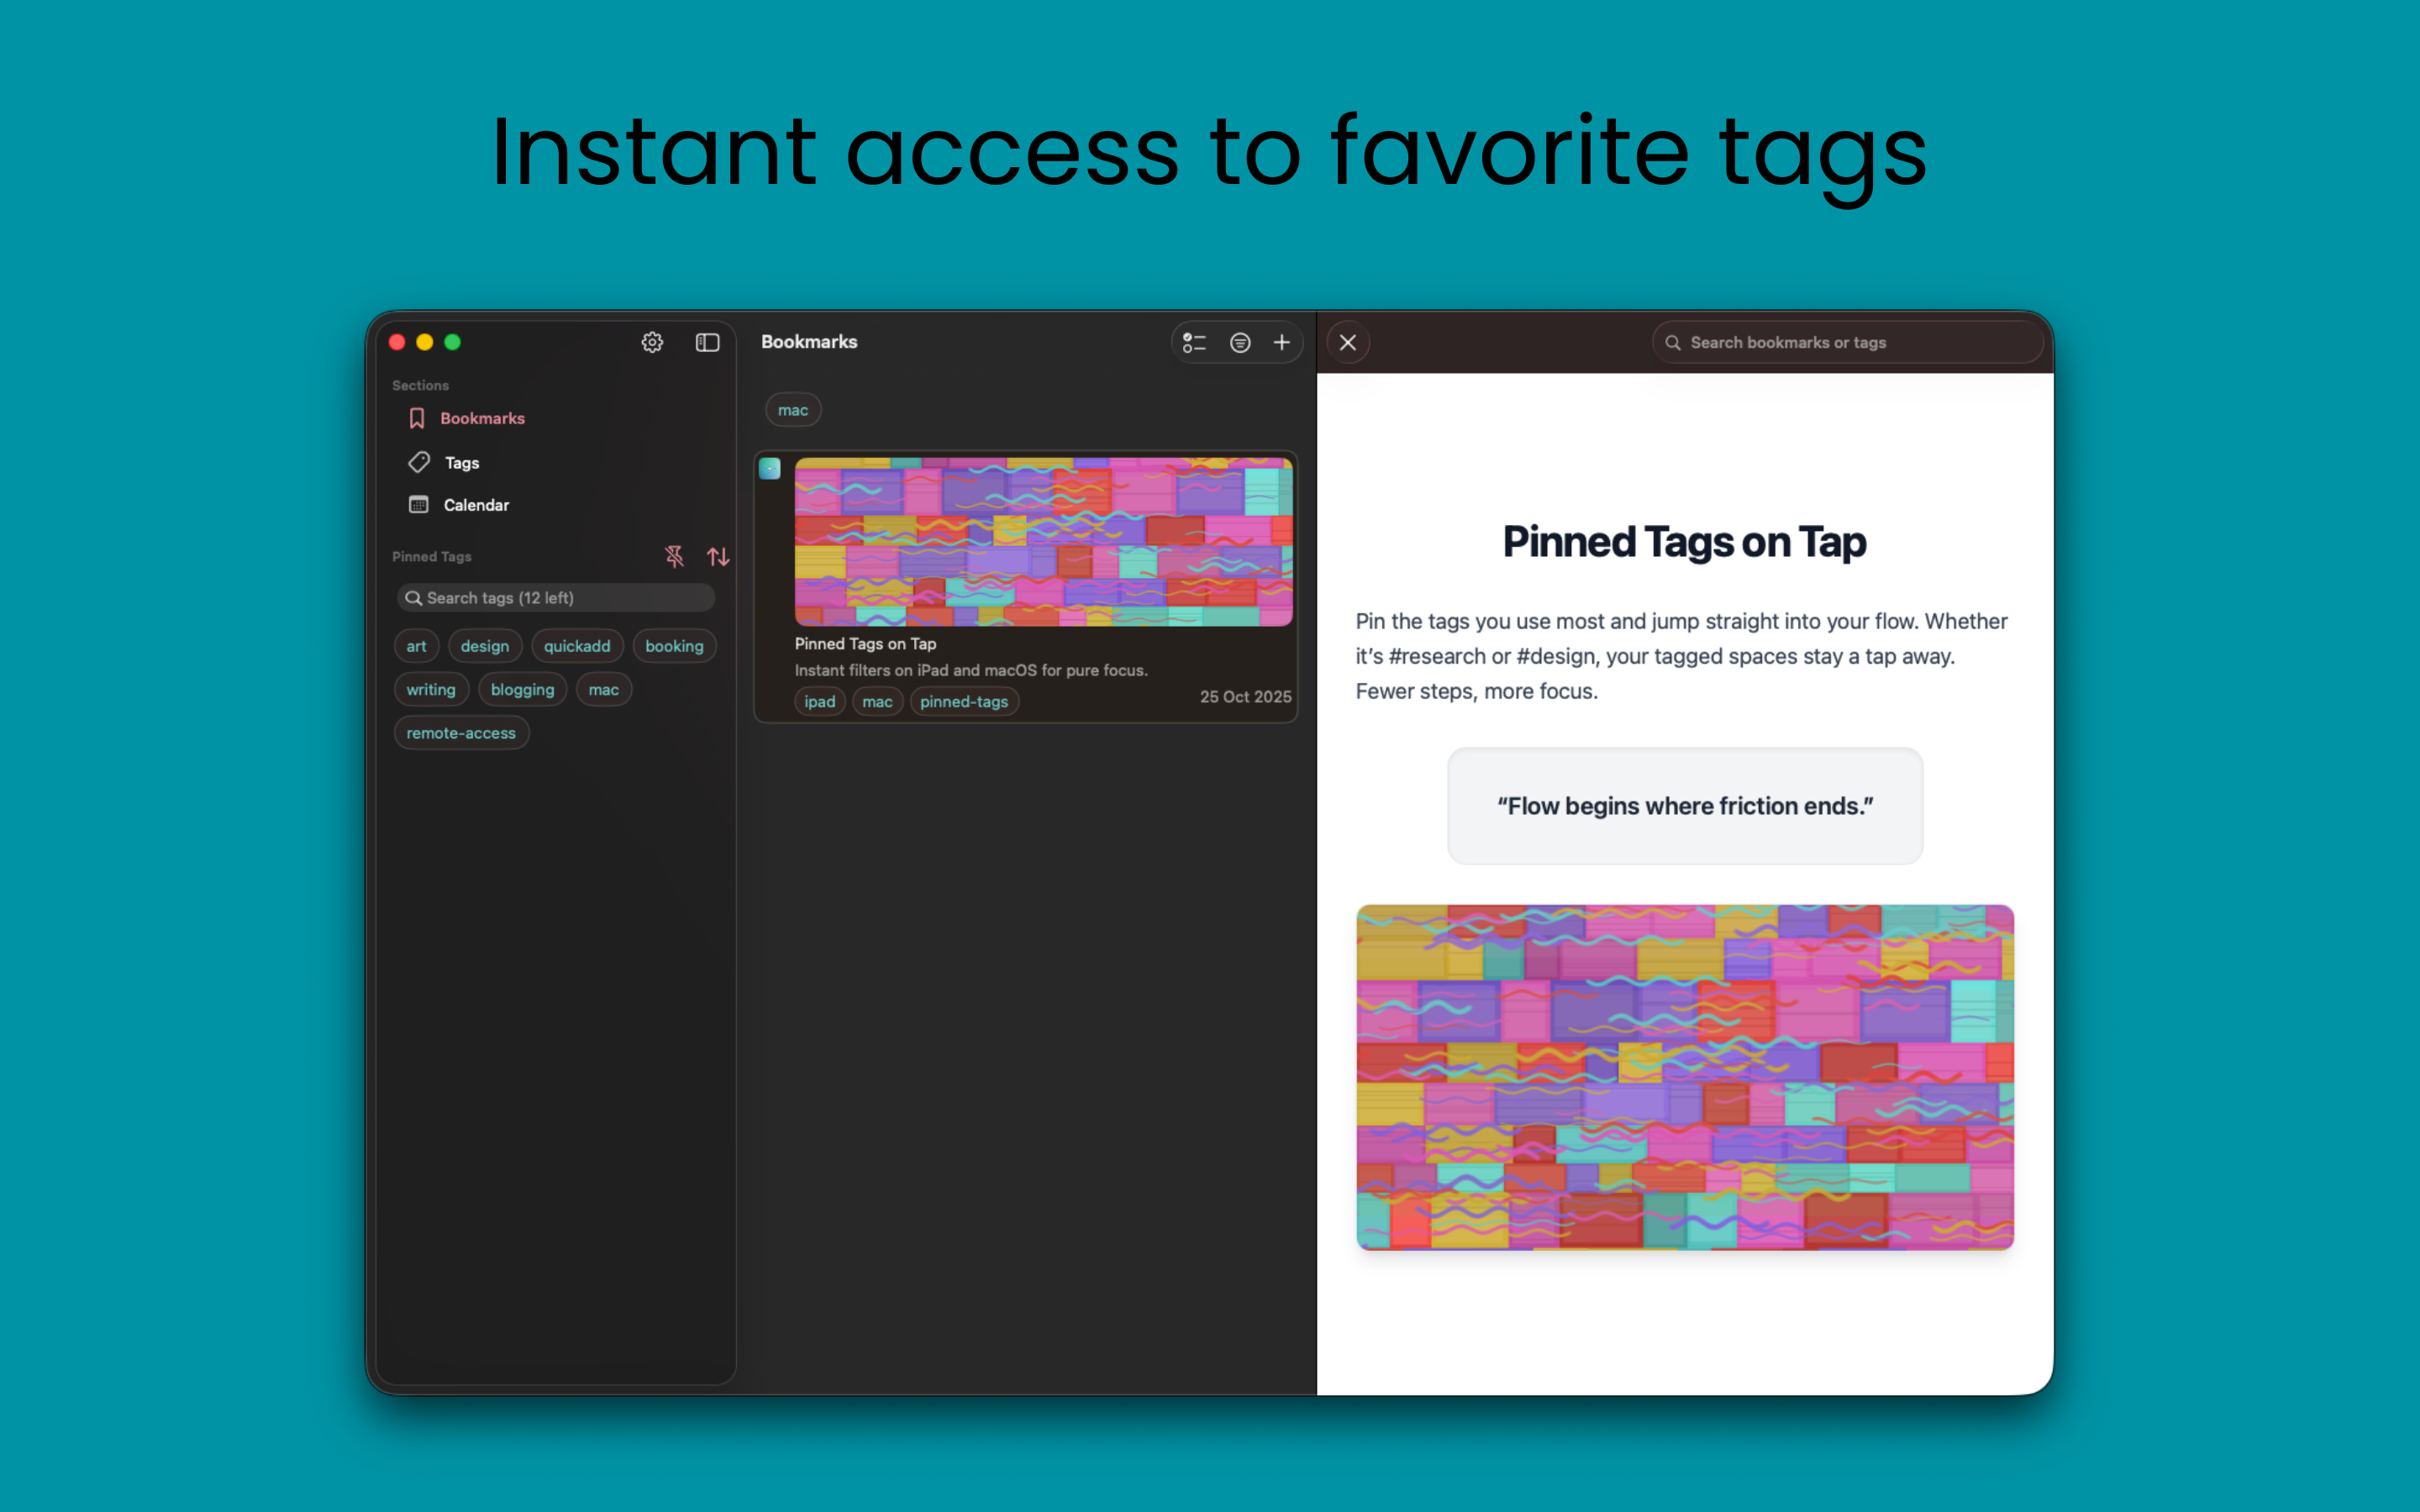Image resolution: width=2420 pixels, height=1512 pixels.
Task: Select the remote-access pinned tag
Action: point(461,732)
